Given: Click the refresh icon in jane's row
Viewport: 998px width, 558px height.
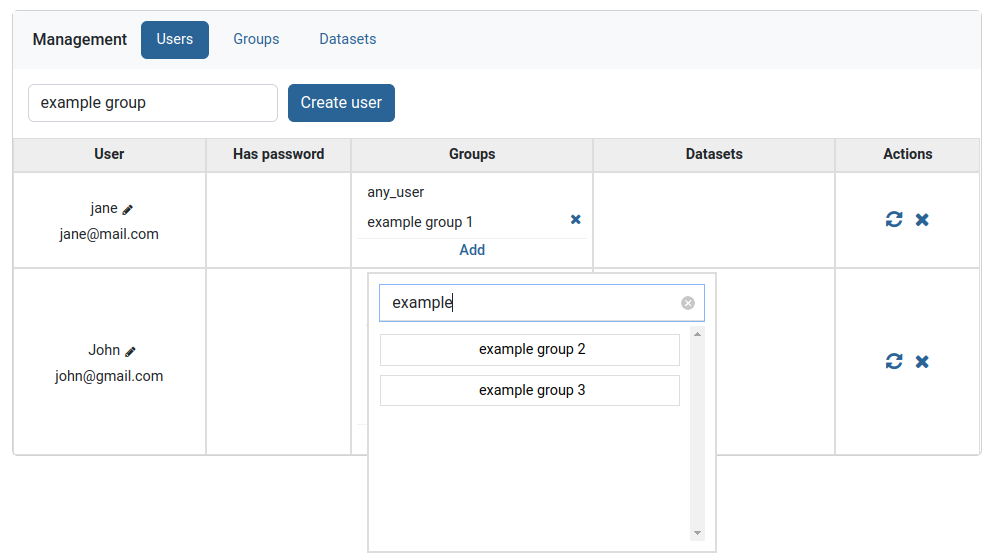Looking at the screenshot, I should click(x=894, y=219).
